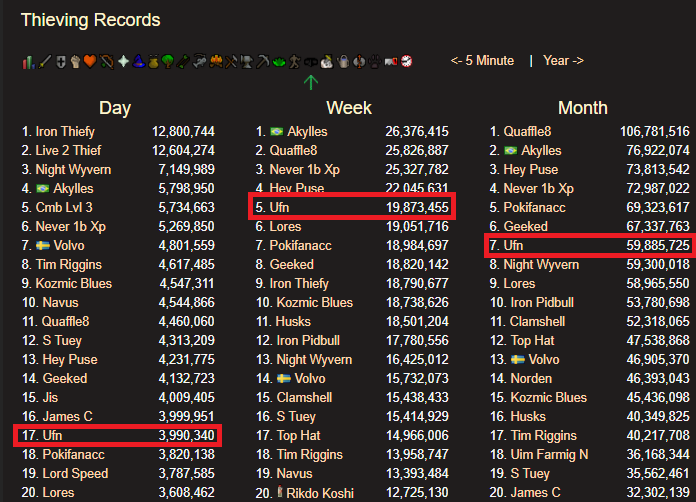Open Hey Puse in Month list
The height and width of the screenshot is (502, 696).
tap(530, 170)
